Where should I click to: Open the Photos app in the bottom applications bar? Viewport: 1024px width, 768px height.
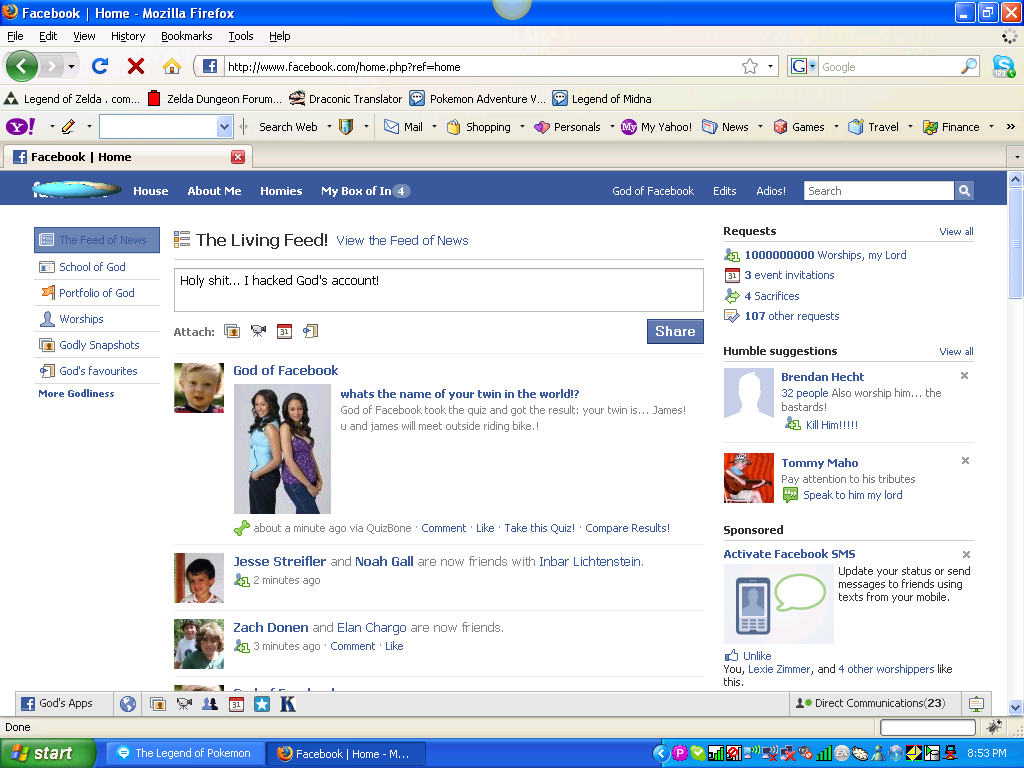(158, 704)
